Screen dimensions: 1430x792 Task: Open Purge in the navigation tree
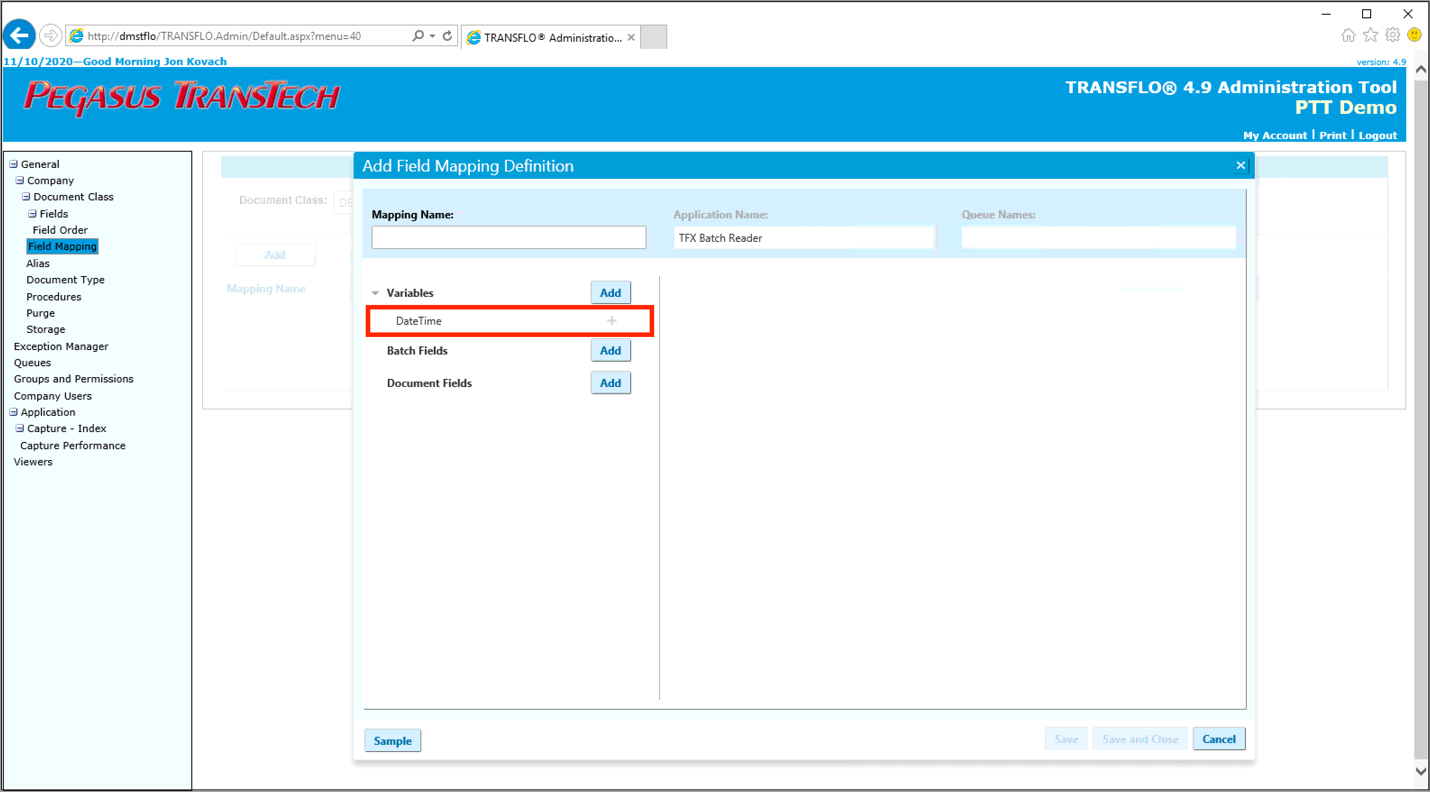click(x=41, y=313)
